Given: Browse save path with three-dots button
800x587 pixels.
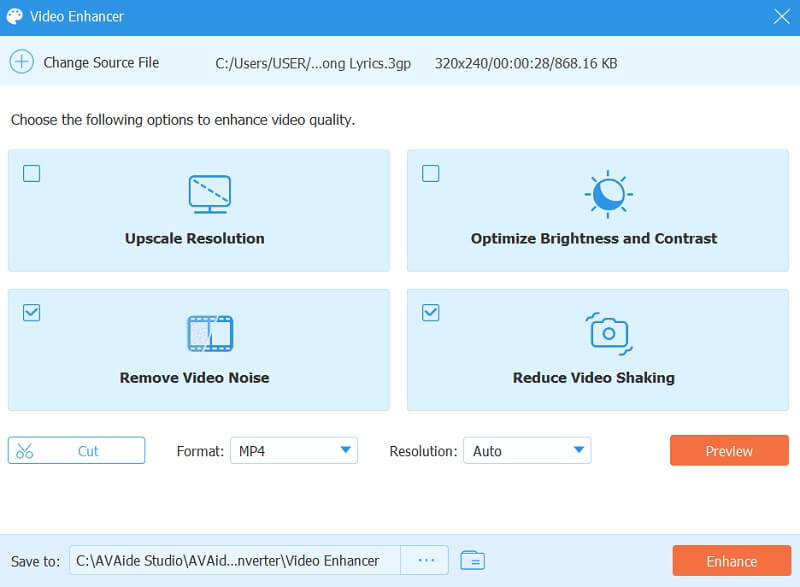Looking at the screenshot, I should click(426, 561).
